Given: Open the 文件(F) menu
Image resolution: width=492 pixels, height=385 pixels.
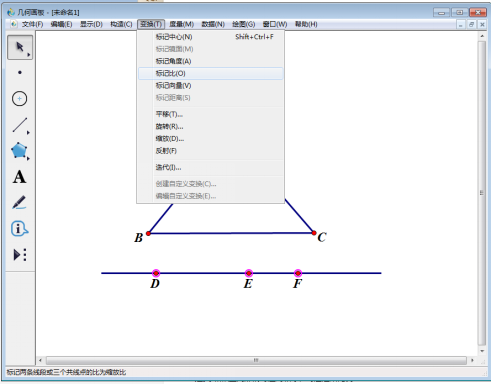Looking at the screenshot, I should tap(33, 24).
